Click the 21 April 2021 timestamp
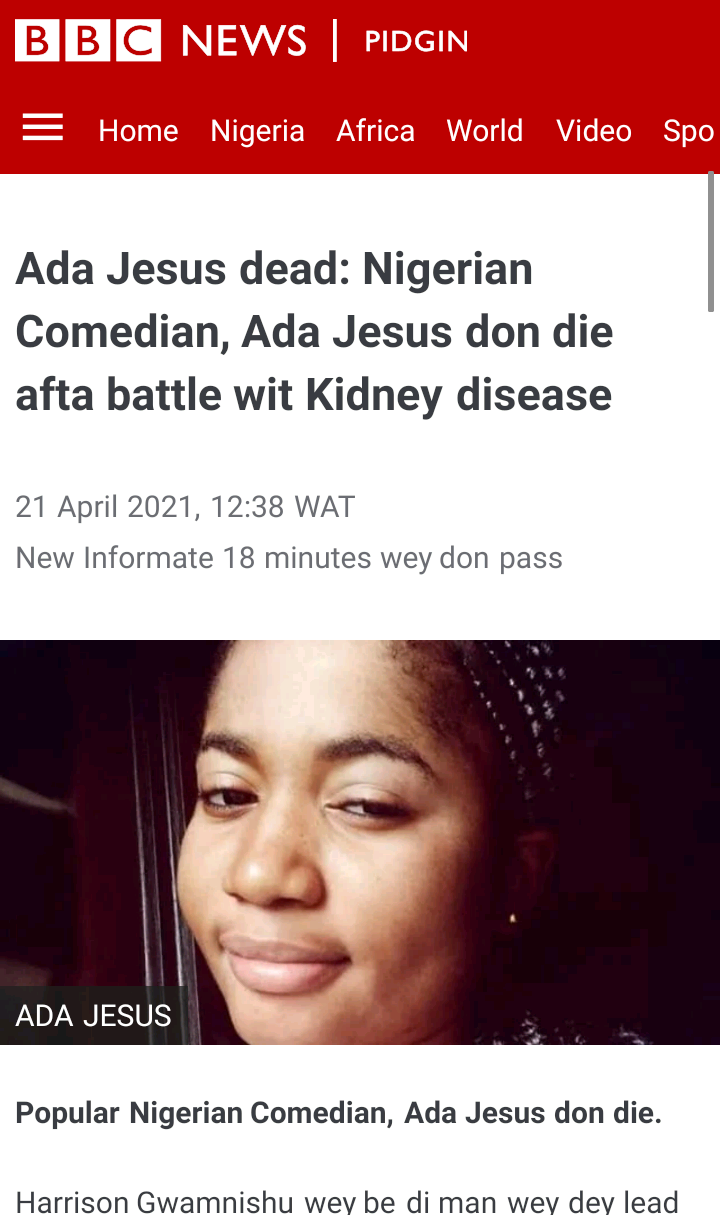 click(x=185, y=507)
